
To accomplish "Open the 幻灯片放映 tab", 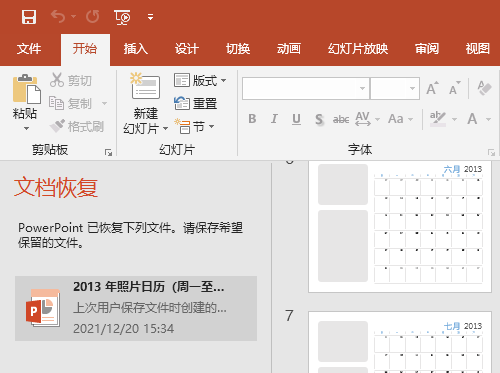I will (x=358, y=49).
